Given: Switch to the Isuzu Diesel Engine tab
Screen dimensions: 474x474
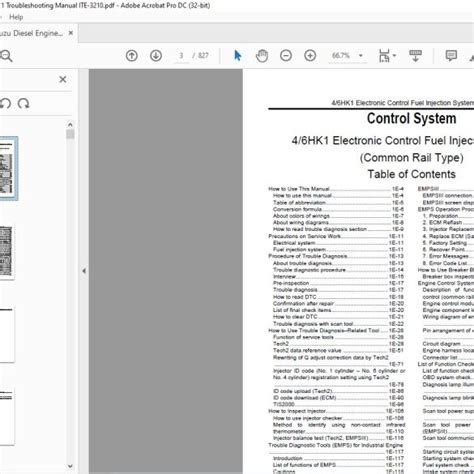Looking at the screenshot, I should tap(32, 33).
